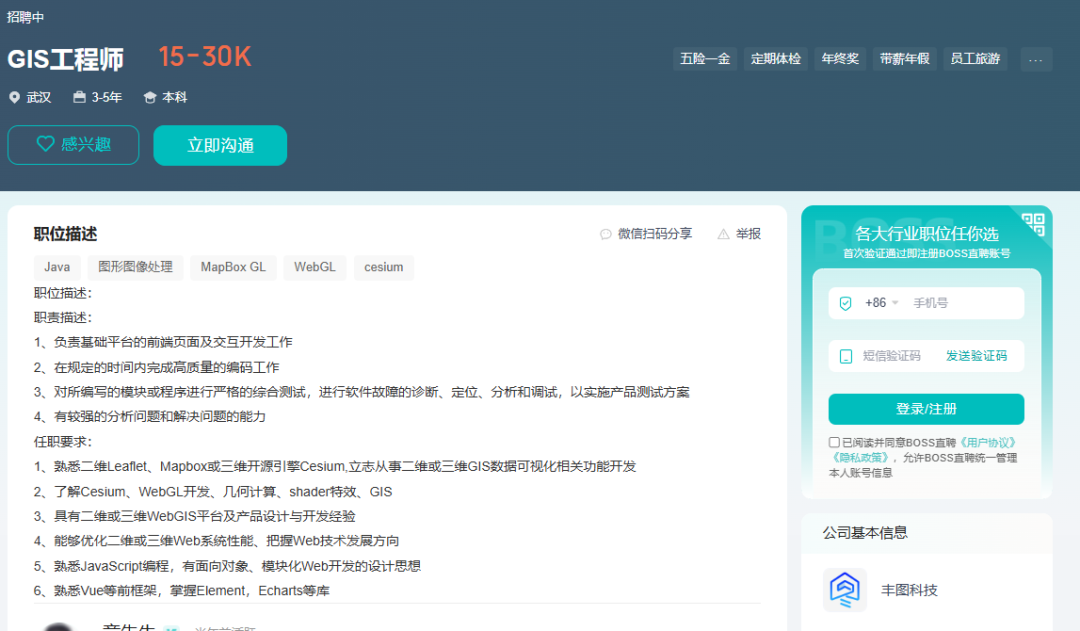Select the 五险一金 benefit tag
This screenshot has width=1080, height=631.
click(x=705, y=58)
